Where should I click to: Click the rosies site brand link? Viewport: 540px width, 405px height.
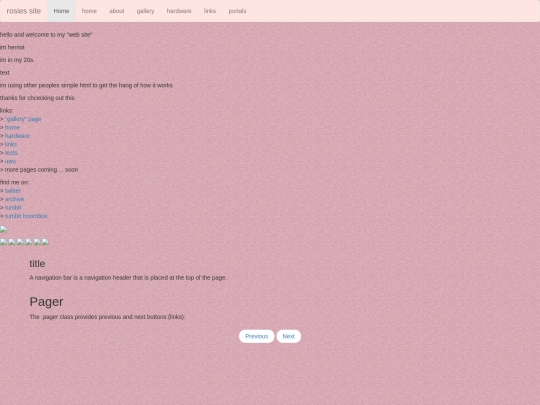click(23, 11)
